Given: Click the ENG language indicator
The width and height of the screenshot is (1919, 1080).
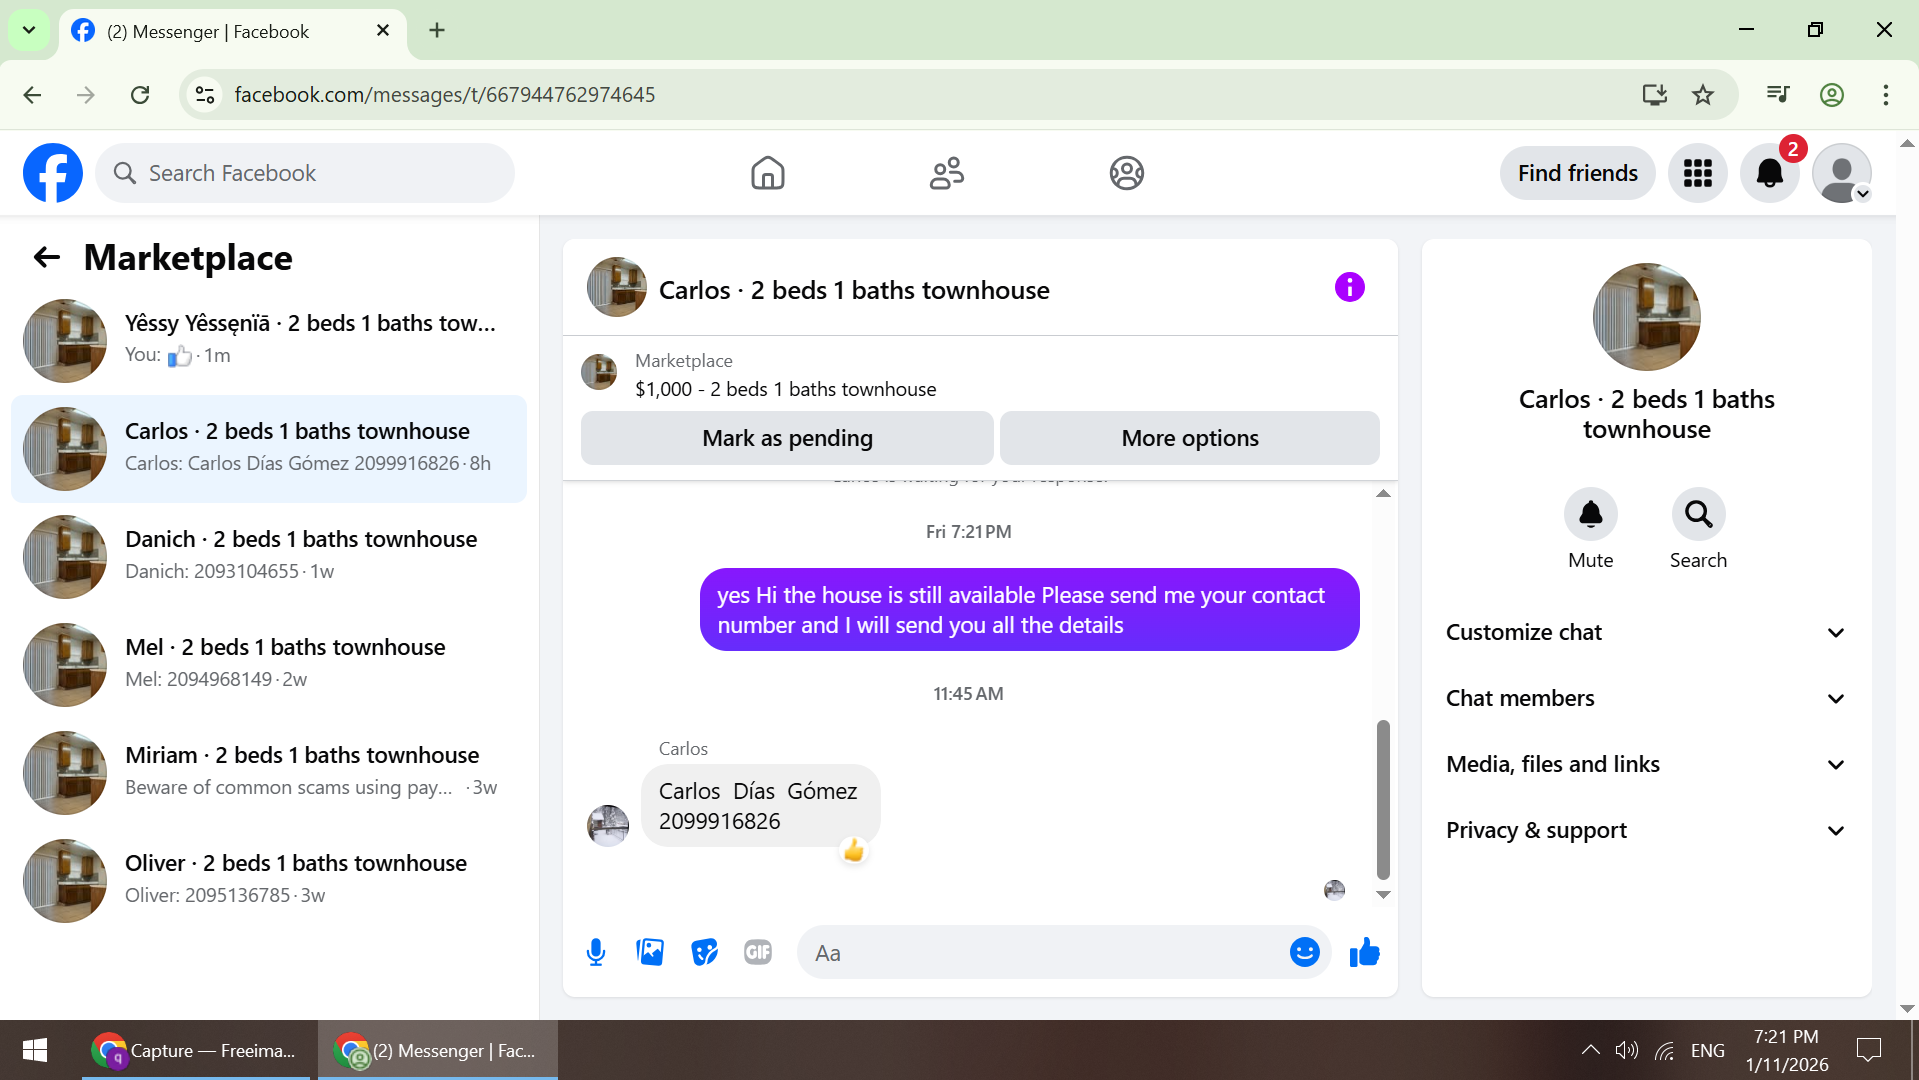Looking at the screenshot, I should pyautogui.click(x=1708, y=1050).
